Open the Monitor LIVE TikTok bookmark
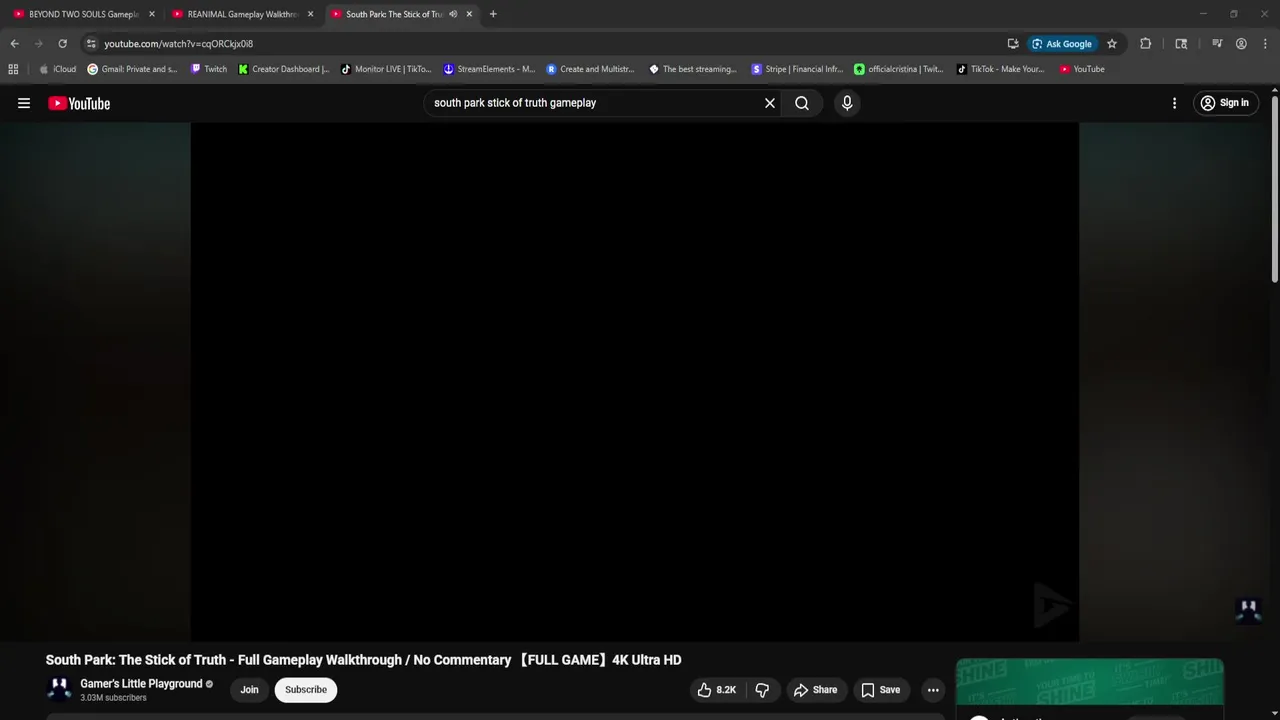 click(x=387, y=69)
